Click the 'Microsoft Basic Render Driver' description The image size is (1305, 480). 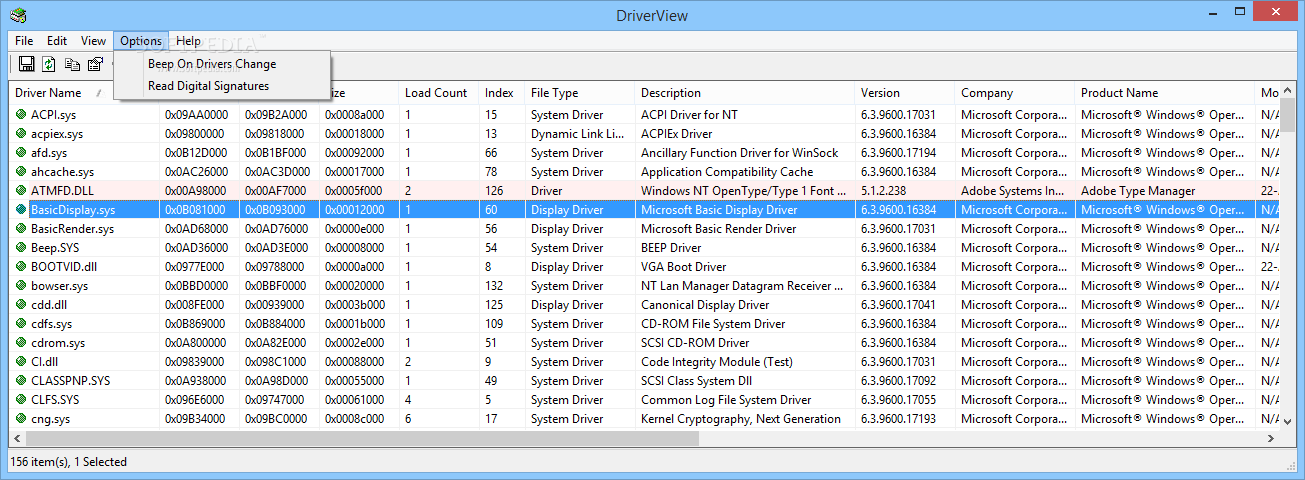[x=718, y=229]
